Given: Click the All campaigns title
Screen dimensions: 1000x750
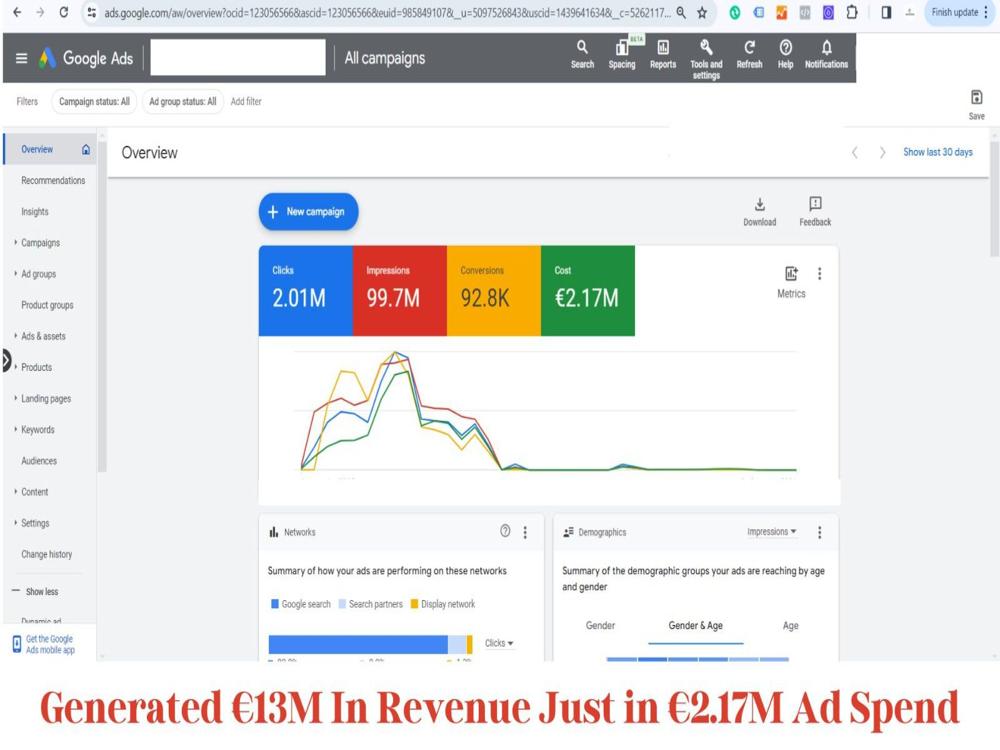Looking at the screenshot, I should (x=385, y=58).
